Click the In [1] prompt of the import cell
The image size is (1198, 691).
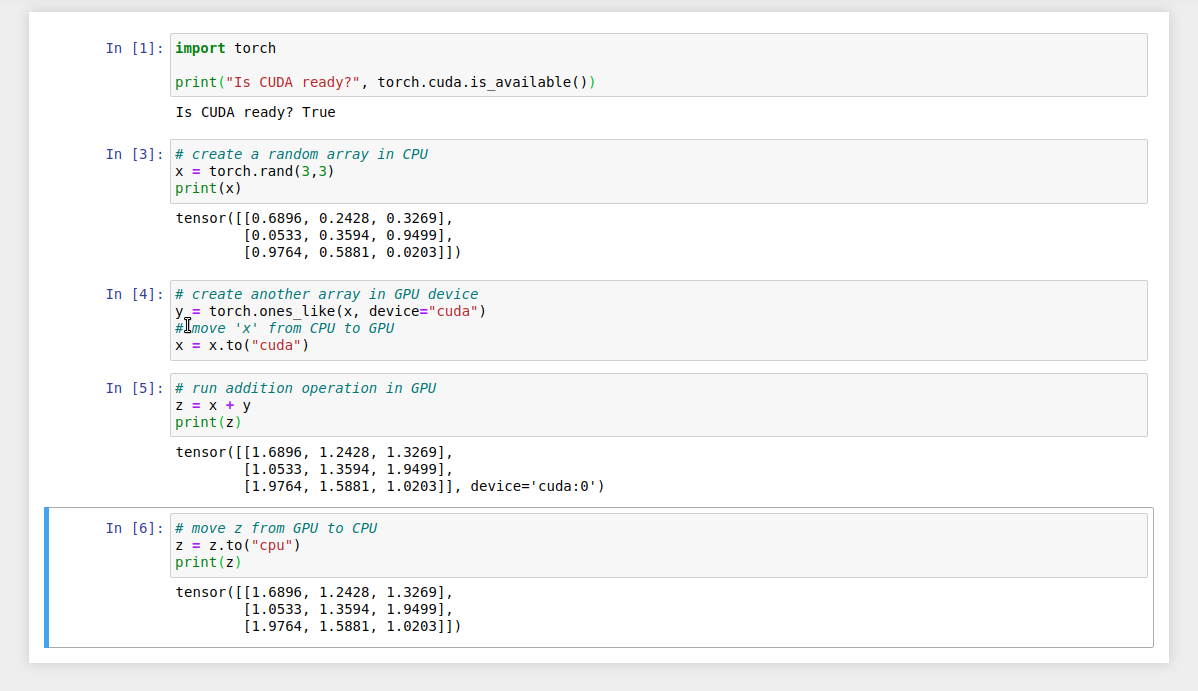(x=133, y=47)
